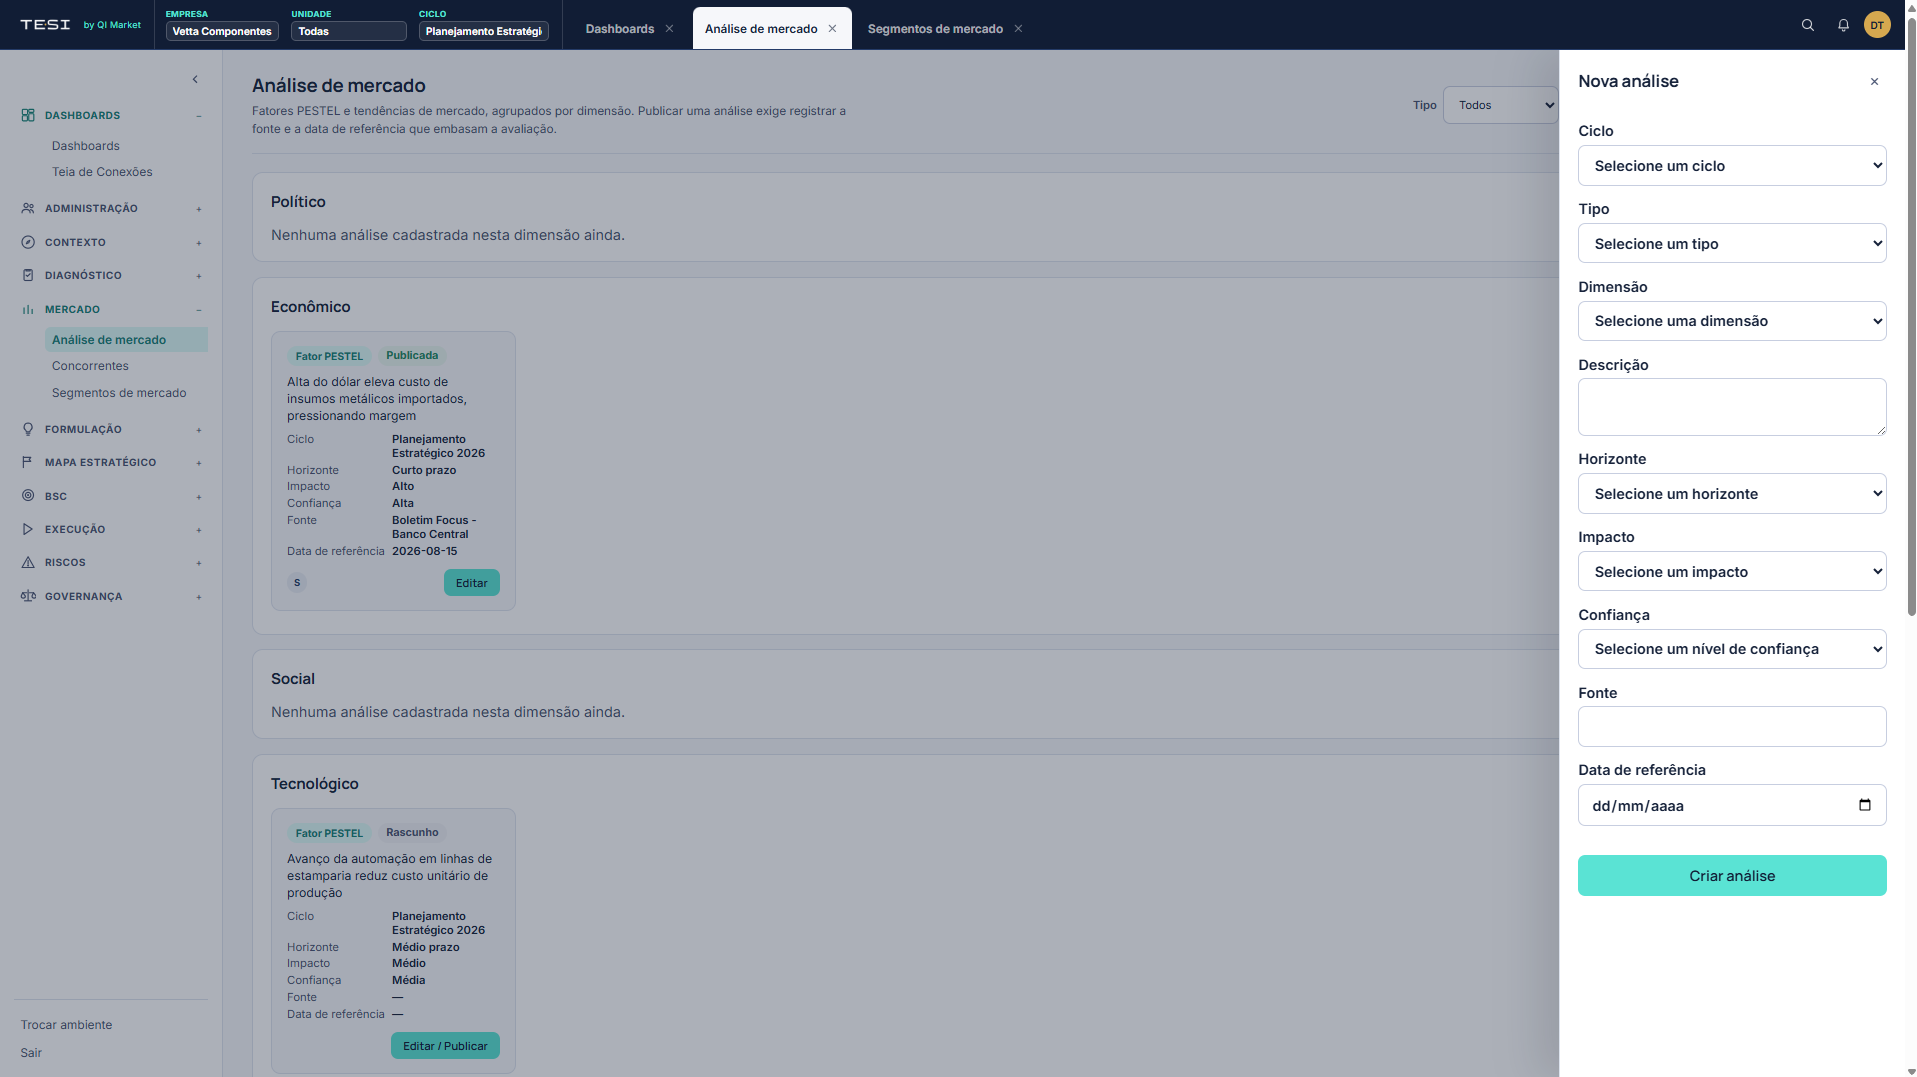Click the S avatar on Econômico card
This screenshot has height=1077, width=1917.
pos(297,583)
